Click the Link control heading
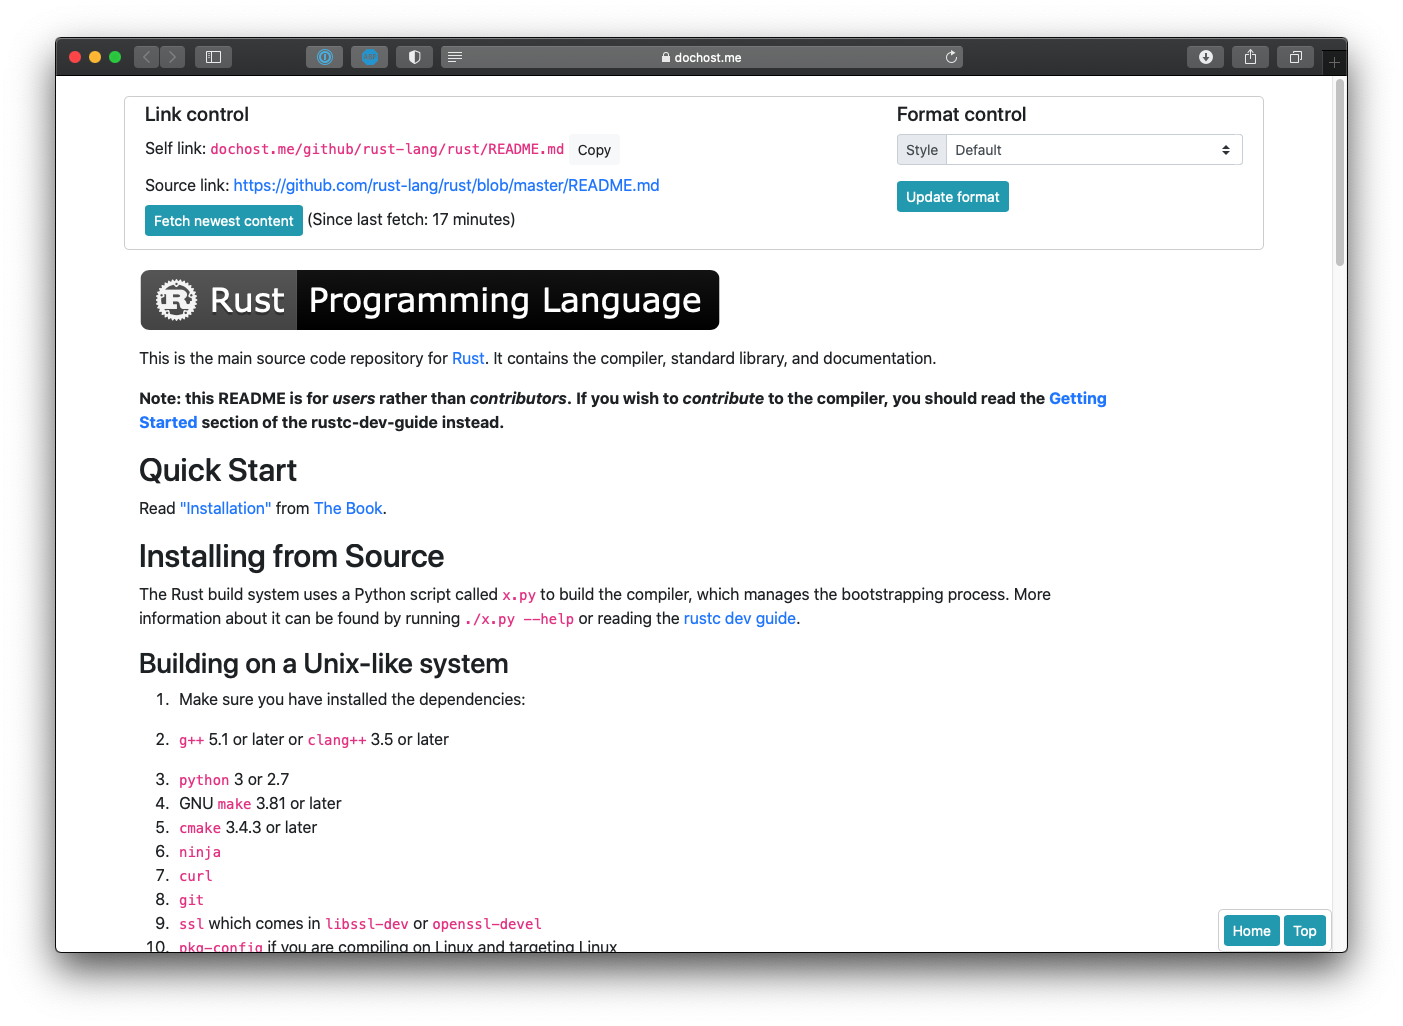Screen dimensions: 1403x1026 tap(197, 114)
